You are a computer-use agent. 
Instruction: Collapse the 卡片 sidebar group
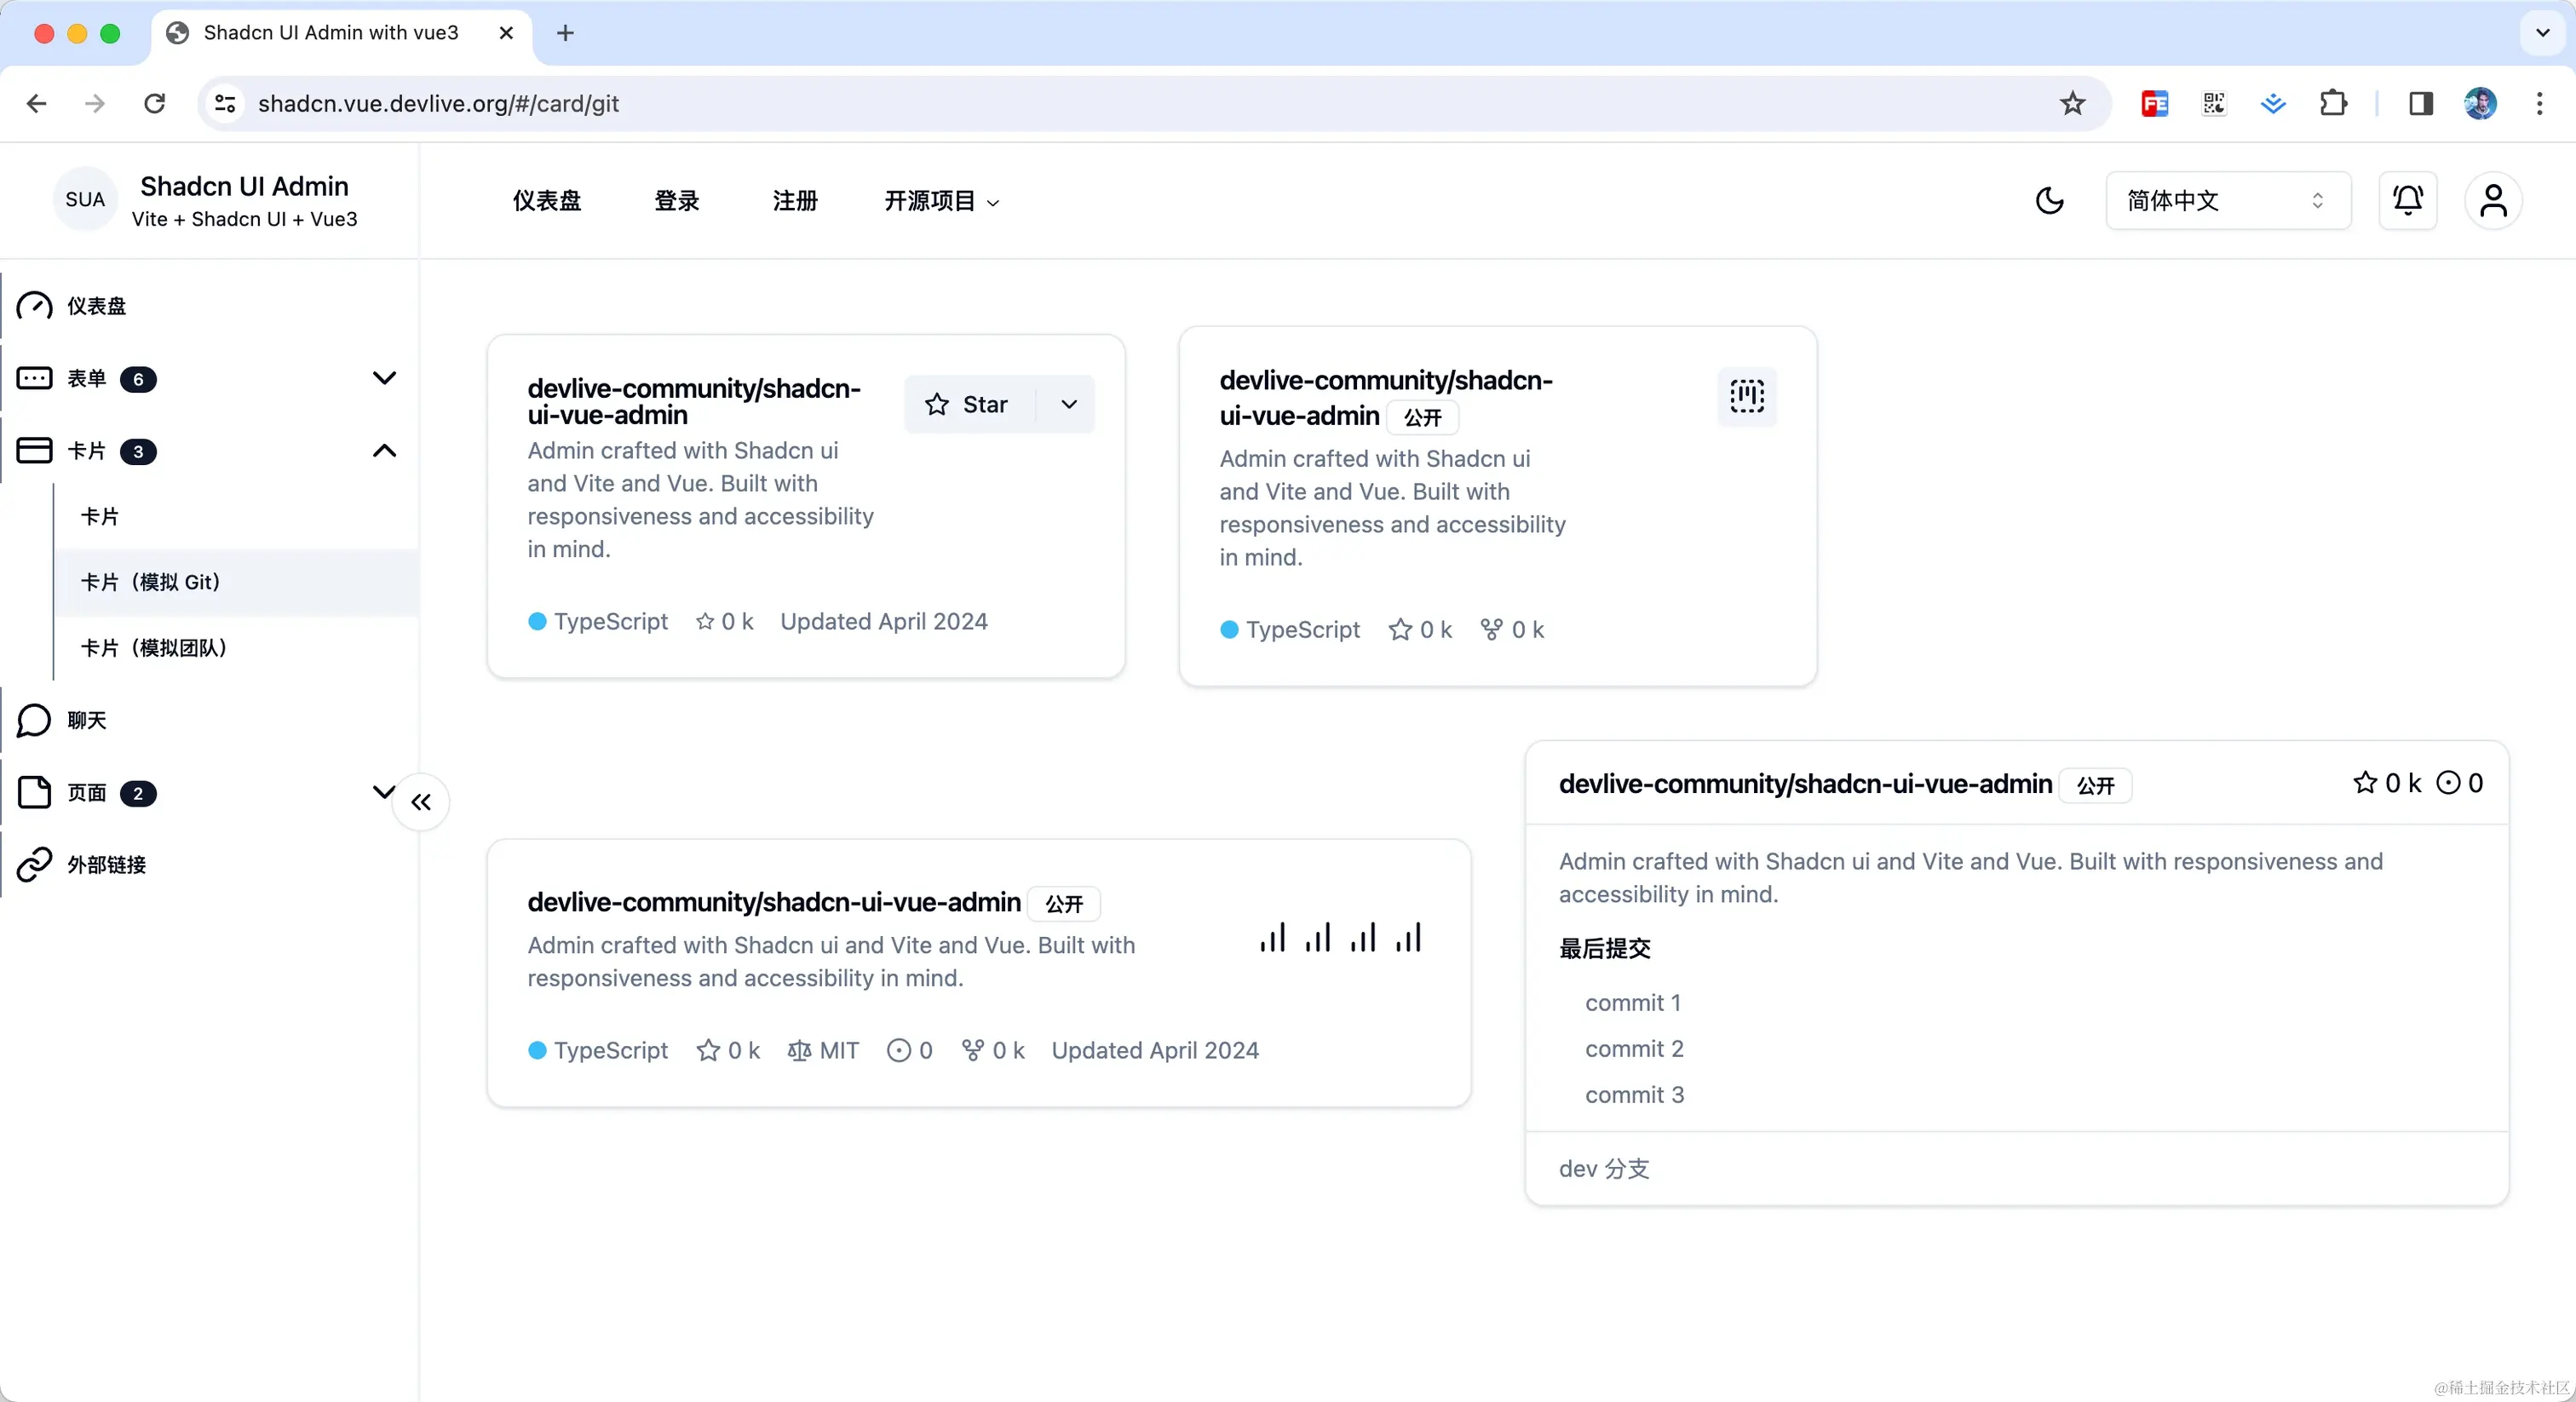click(x=384, y=451)
